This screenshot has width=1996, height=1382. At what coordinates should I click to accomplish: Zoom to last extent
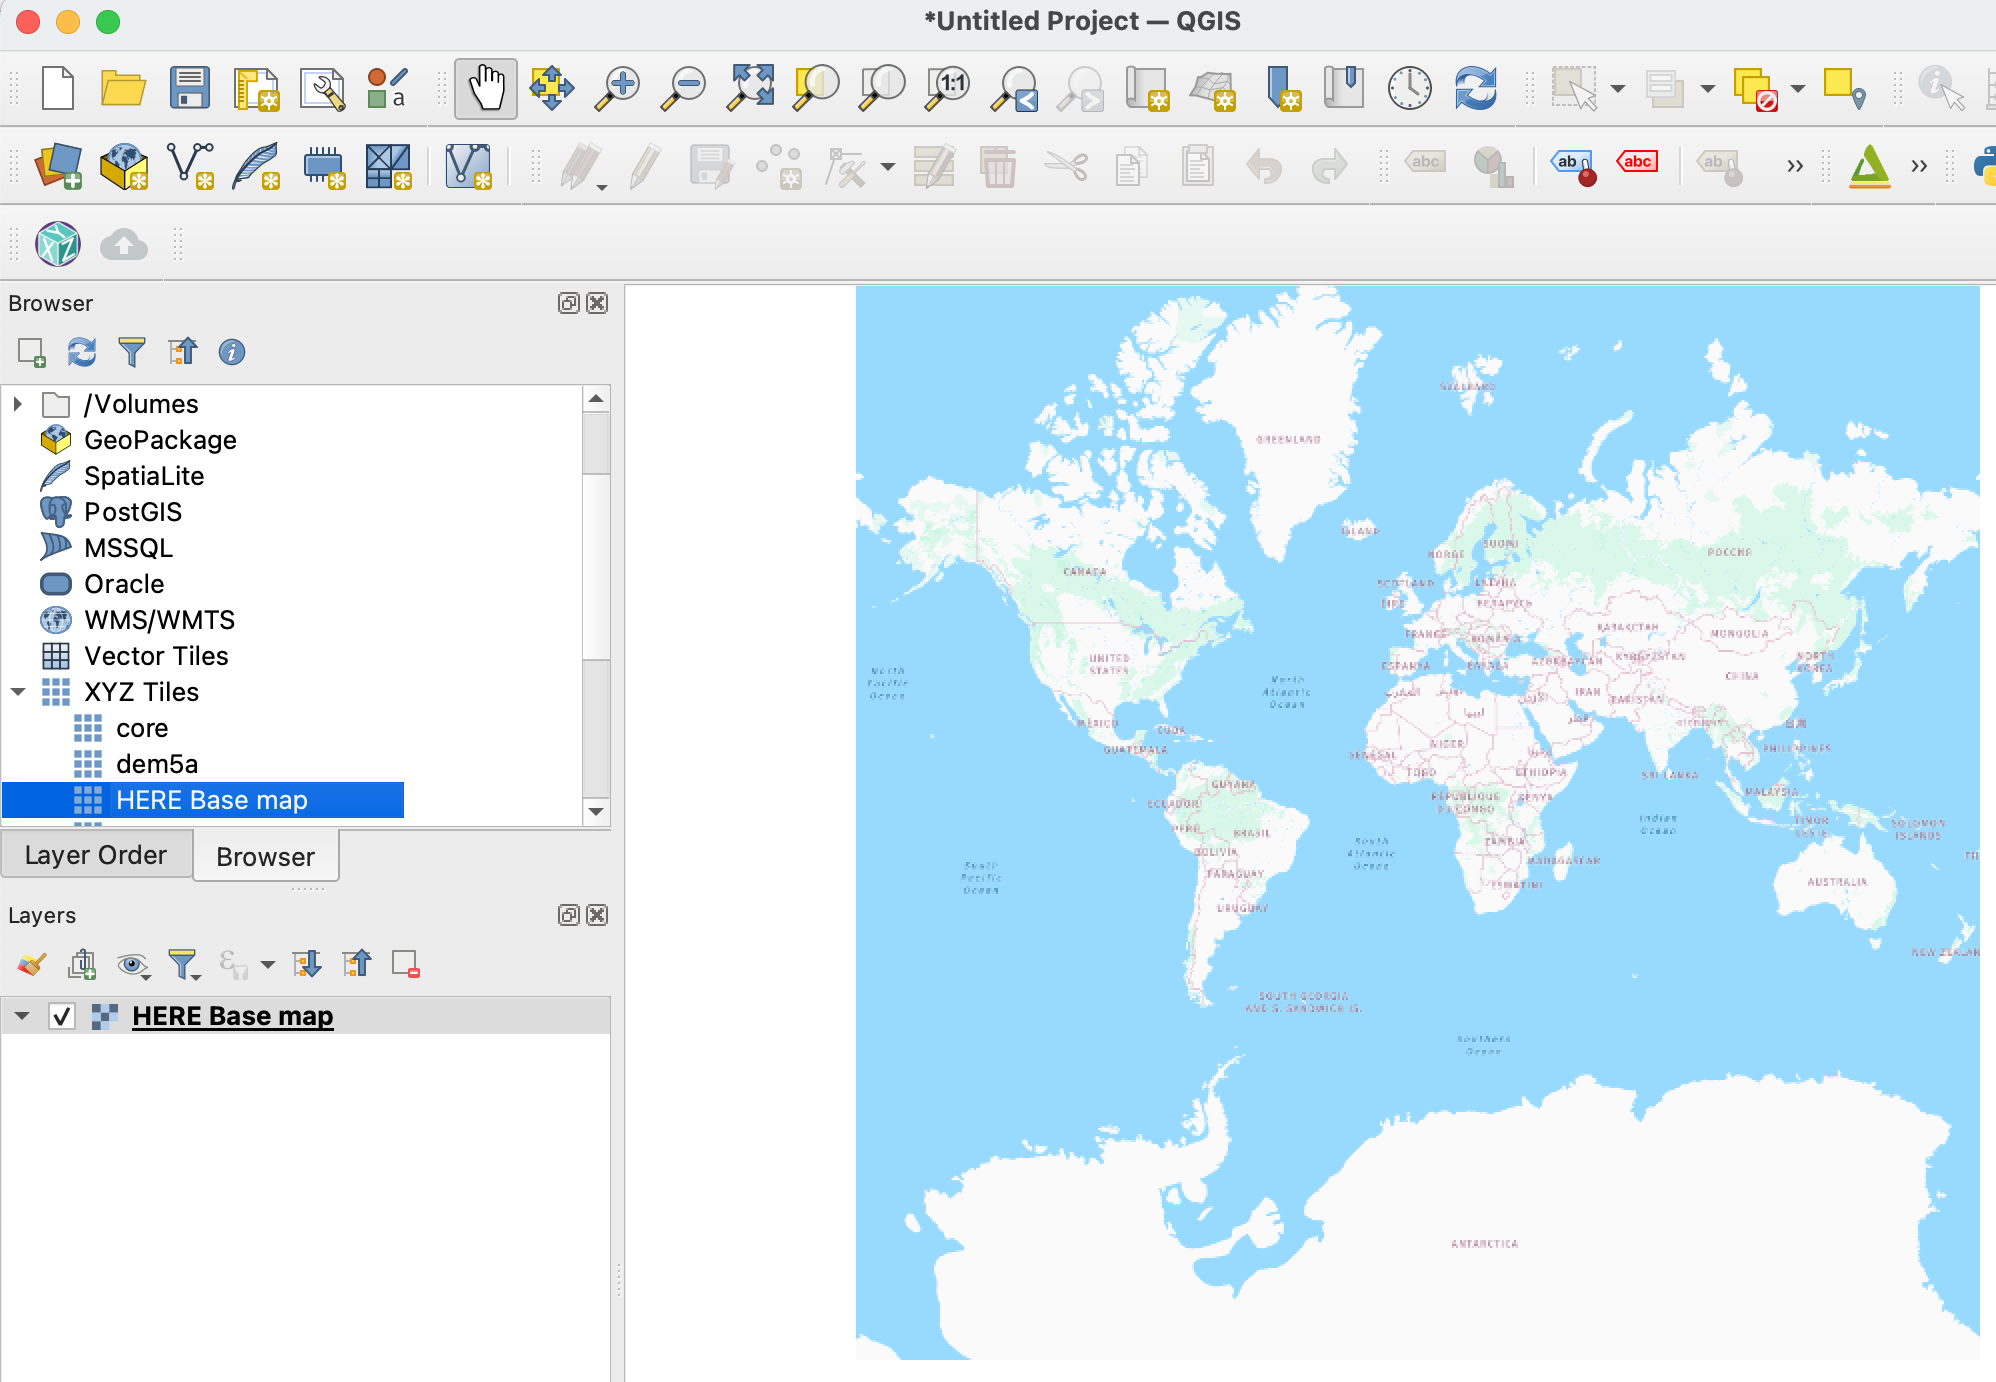click(1014, 88)
